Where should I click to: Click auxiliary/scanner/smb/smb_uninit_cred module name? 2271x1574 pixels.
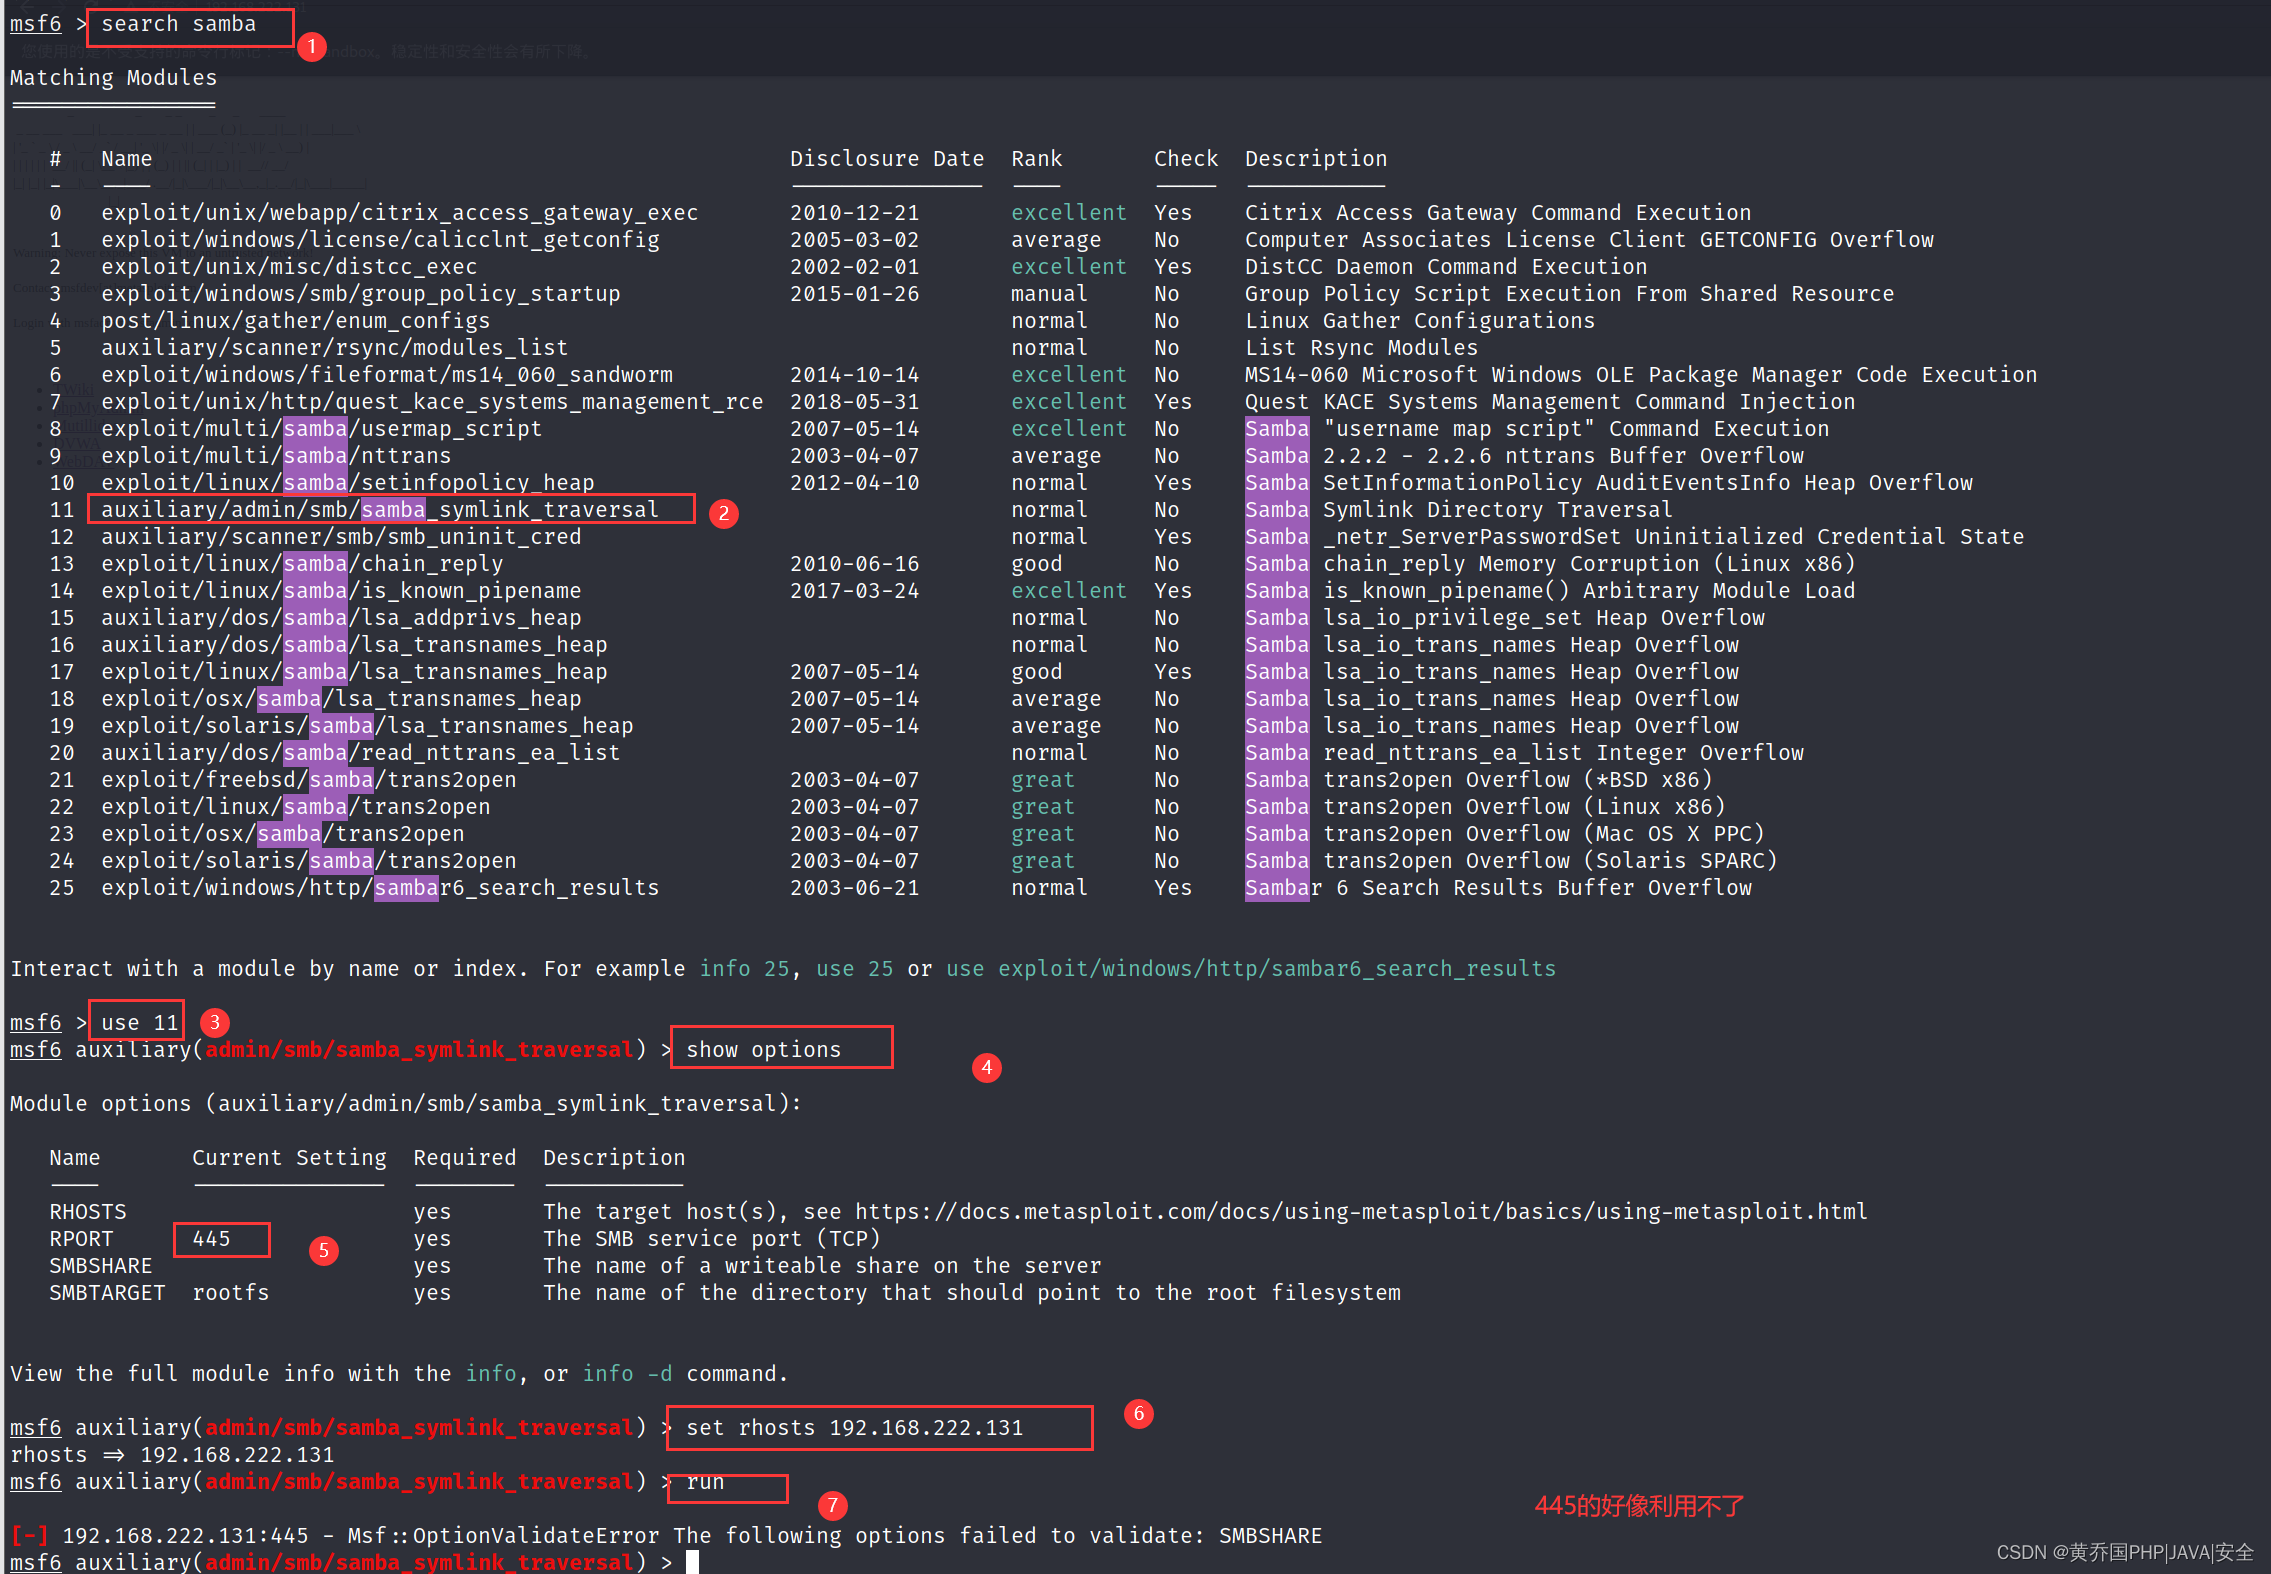point(341,537)
